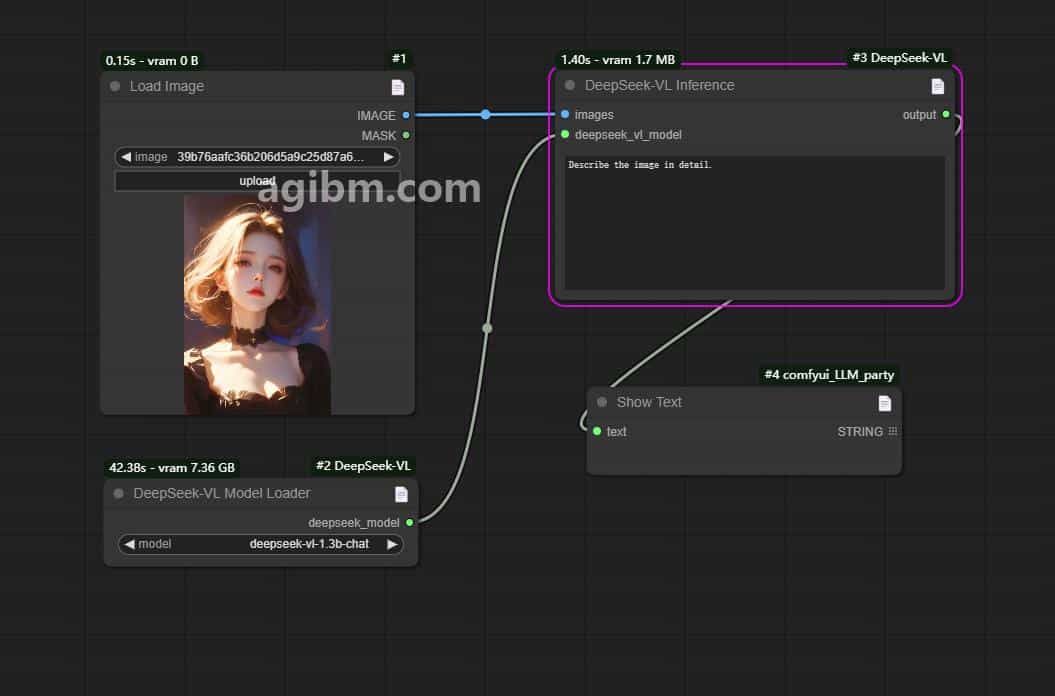This screenshot has height=696, width=1055.
Task: Click the midpoint dot on the deepseek model link
Action: 487,328
